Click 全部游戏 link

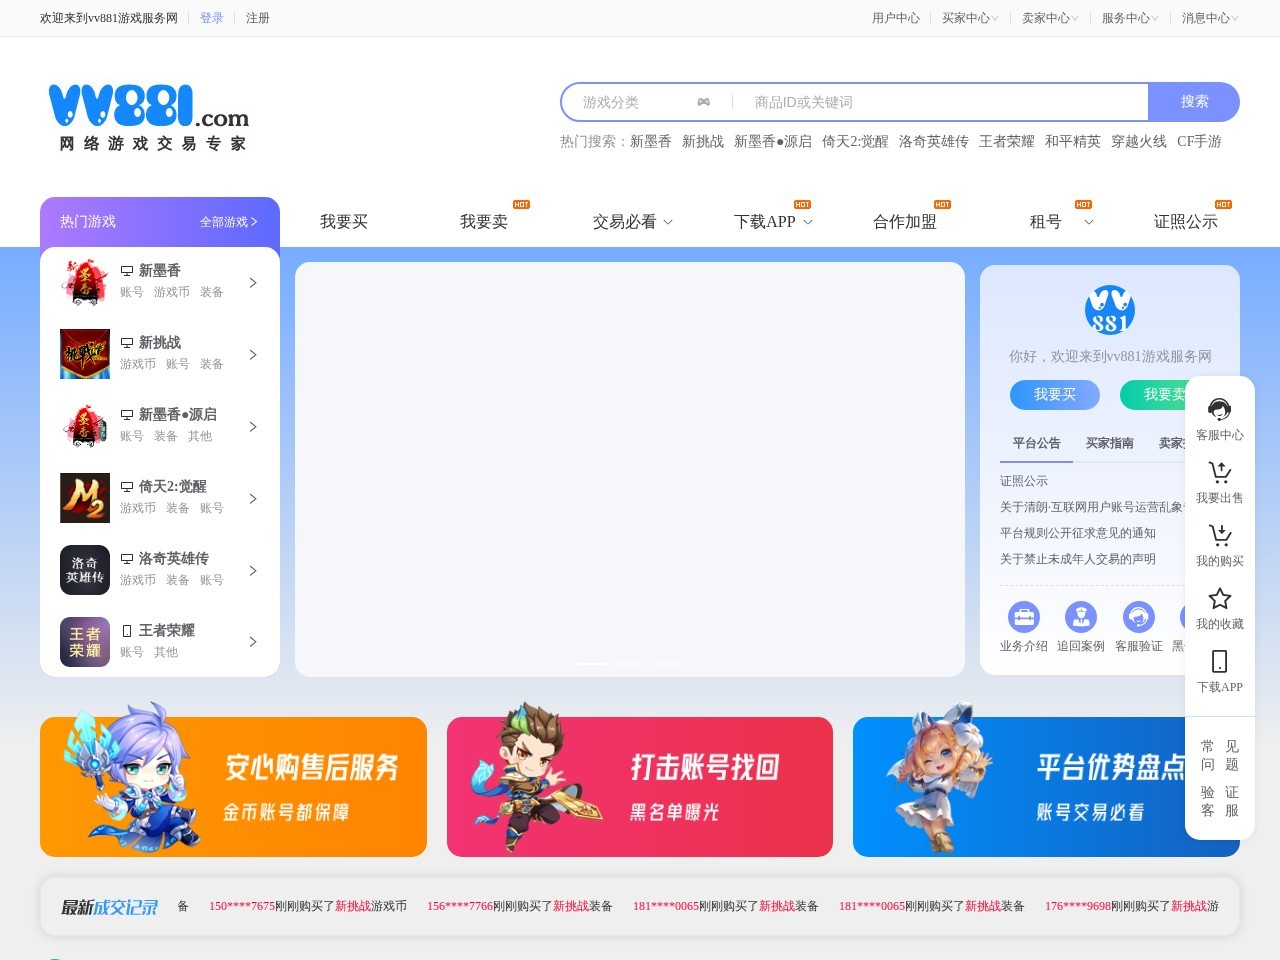[x=229, y=222]
